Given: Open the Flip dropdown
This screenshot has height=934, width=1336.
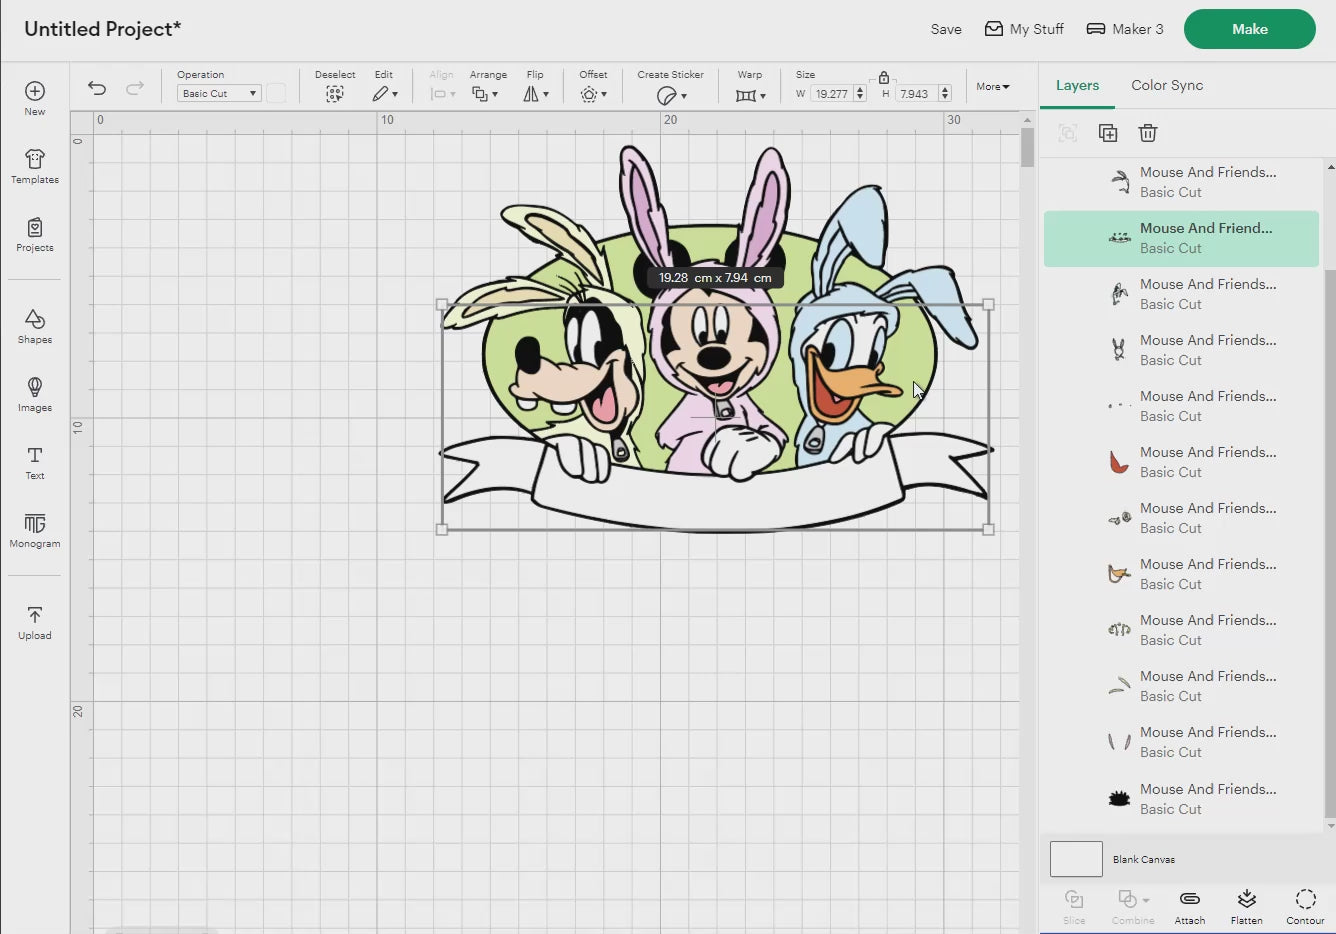Looking at the screenshot, I should pyautogui.click(x=536, y=94).
